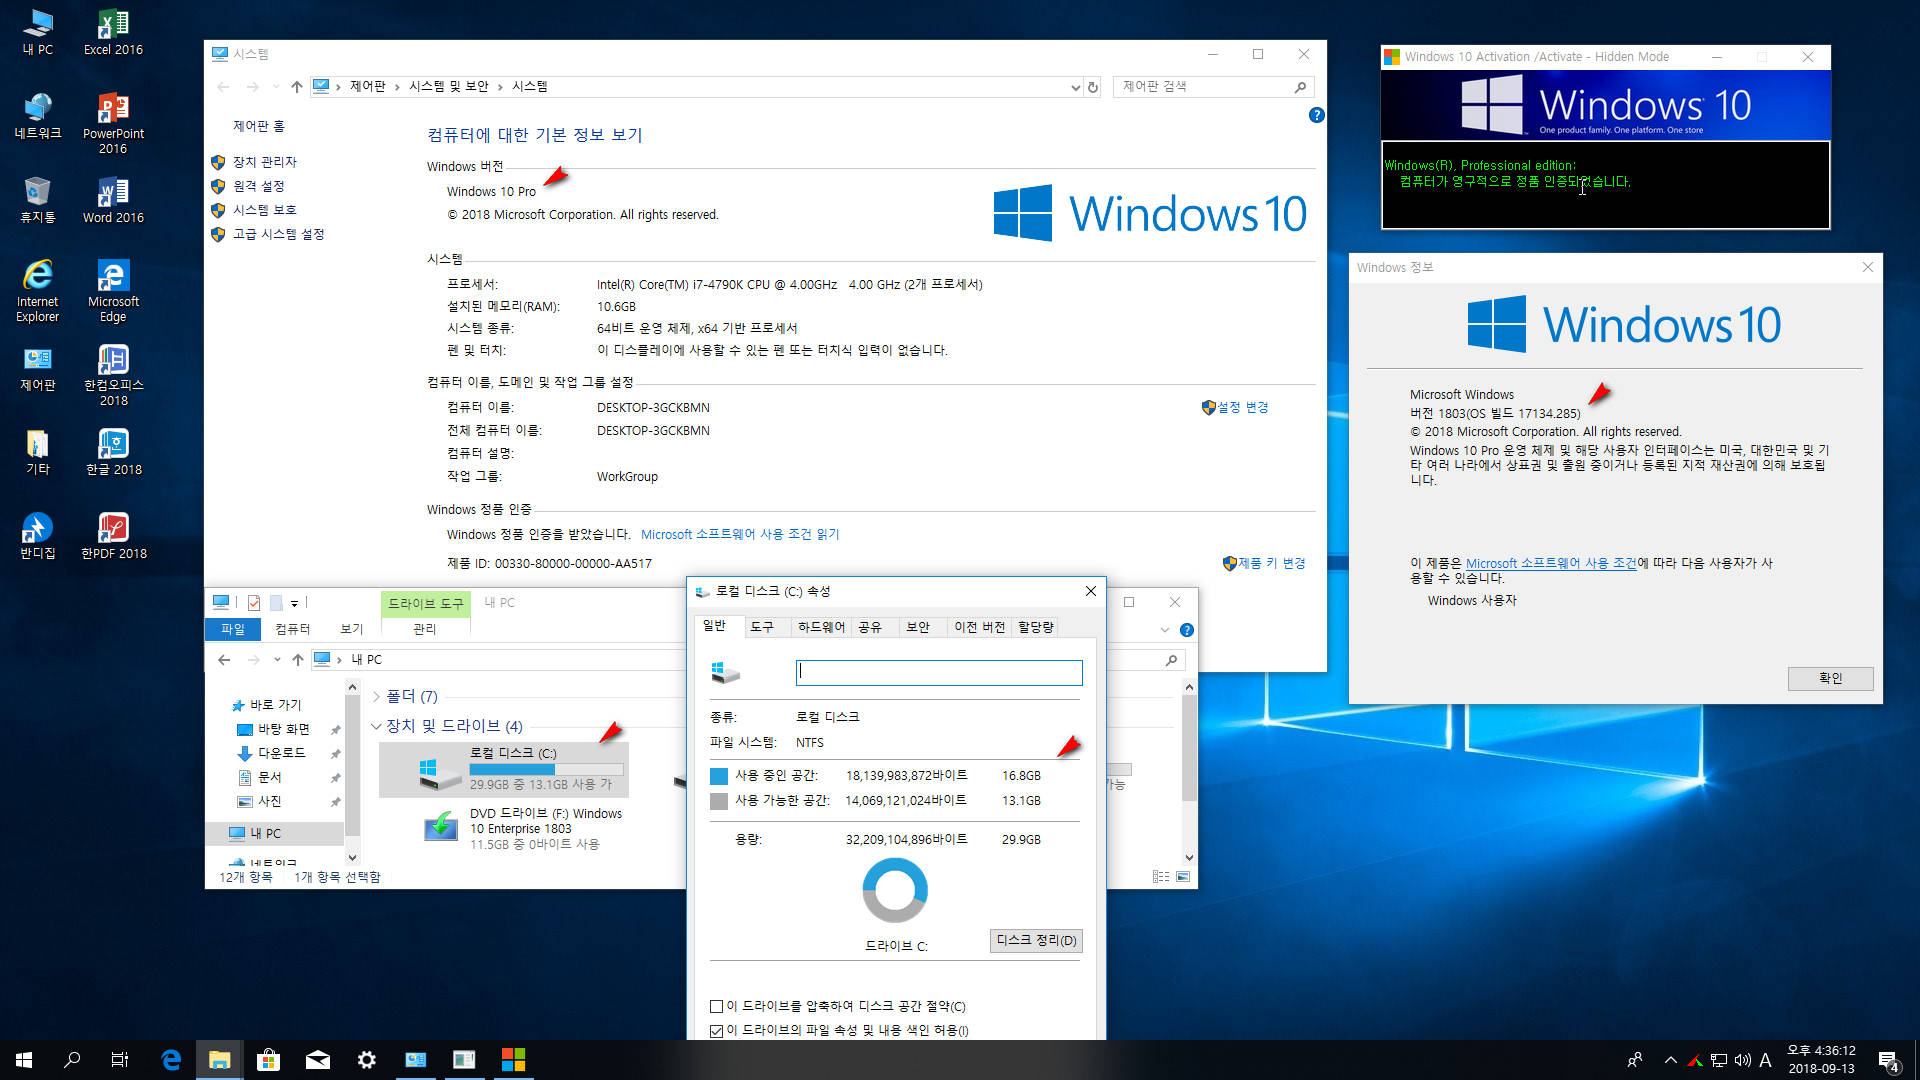Click Microsoft 소프트웨어 사용 조건 읽기 link
The image size is (1920, 1080).
point(740,534)
